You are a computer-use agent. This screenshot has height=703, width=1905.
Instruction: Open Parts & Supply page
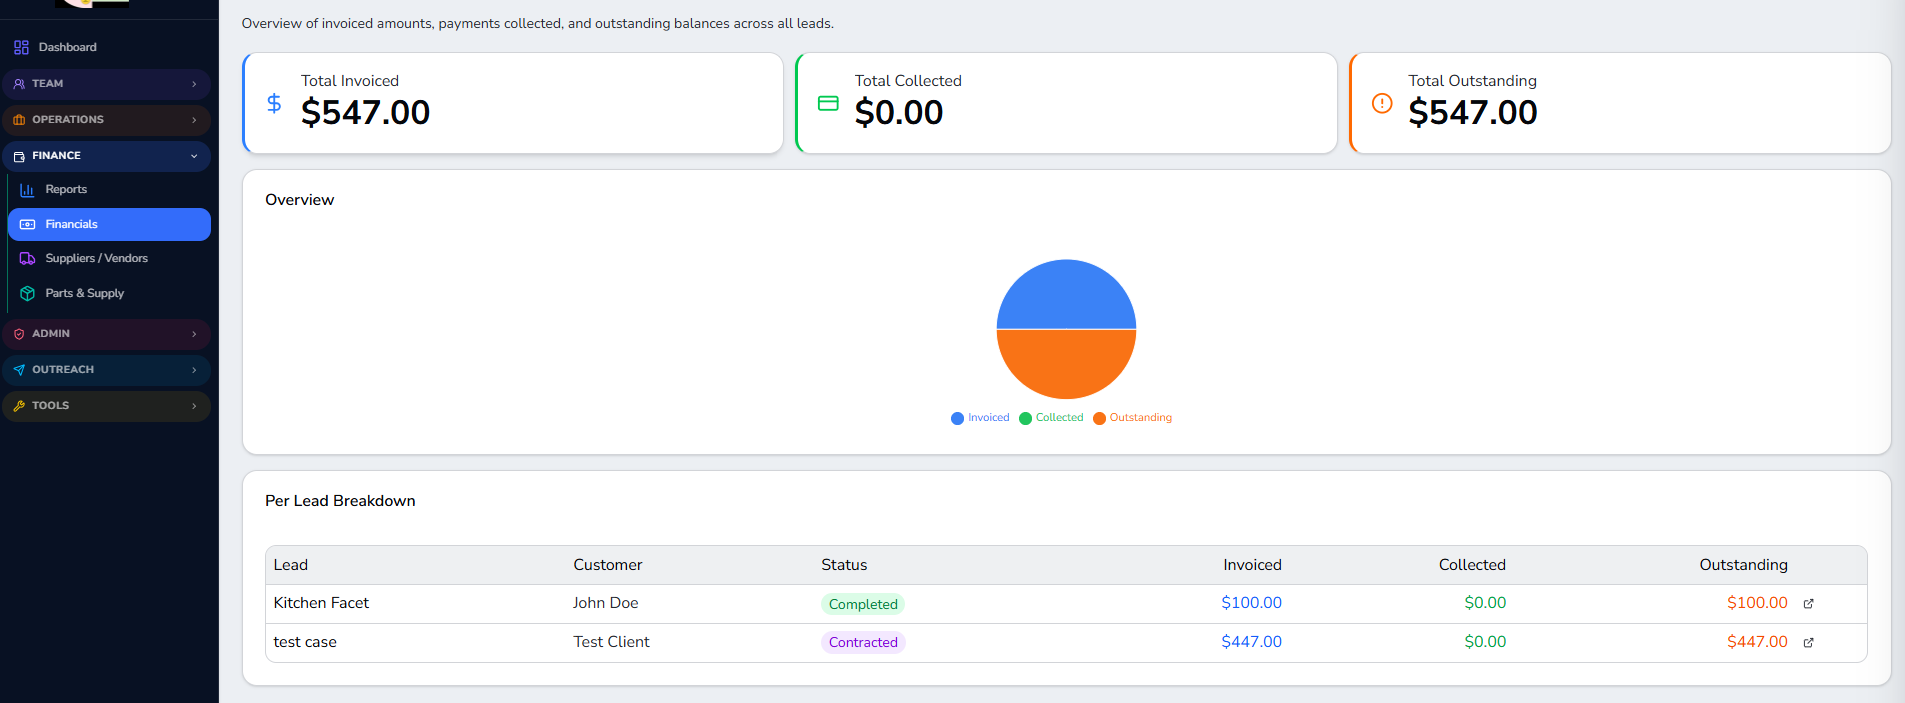coord(109,293)
